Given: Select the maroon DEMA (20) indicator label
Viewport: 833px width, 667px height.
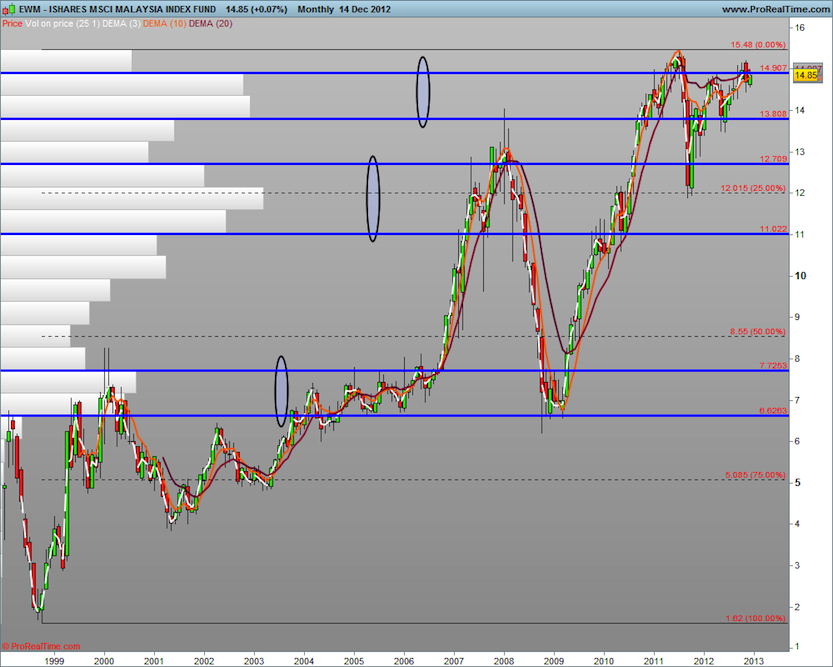Looking at the screenshot, I should pyautogui.click(x=210, y=24).
